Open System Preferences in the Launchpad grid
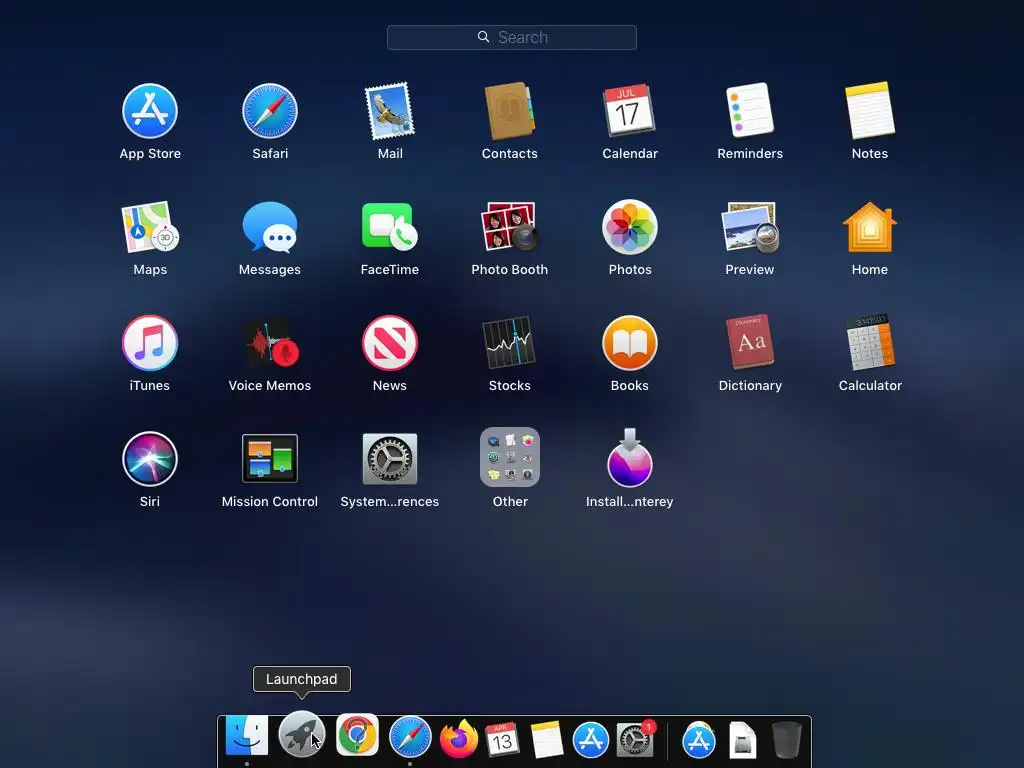Viewport: 1024px width, 768px height. coord(390,458)
